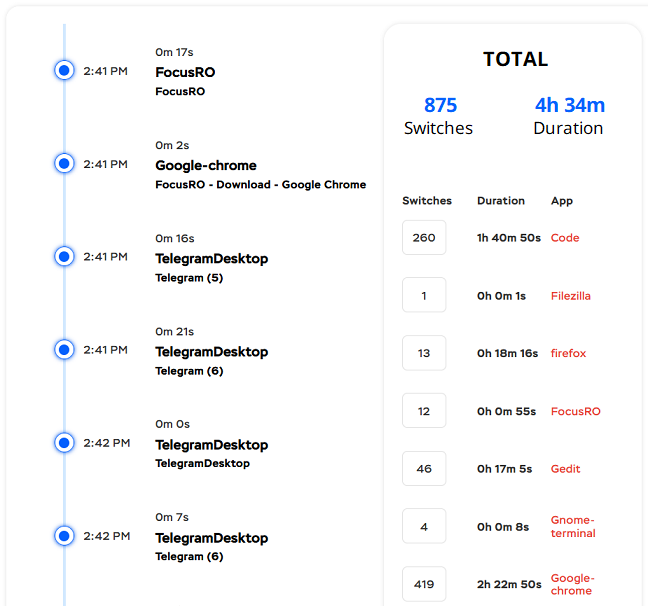Click the Gedit app link
648x606 pixels.
565,469
